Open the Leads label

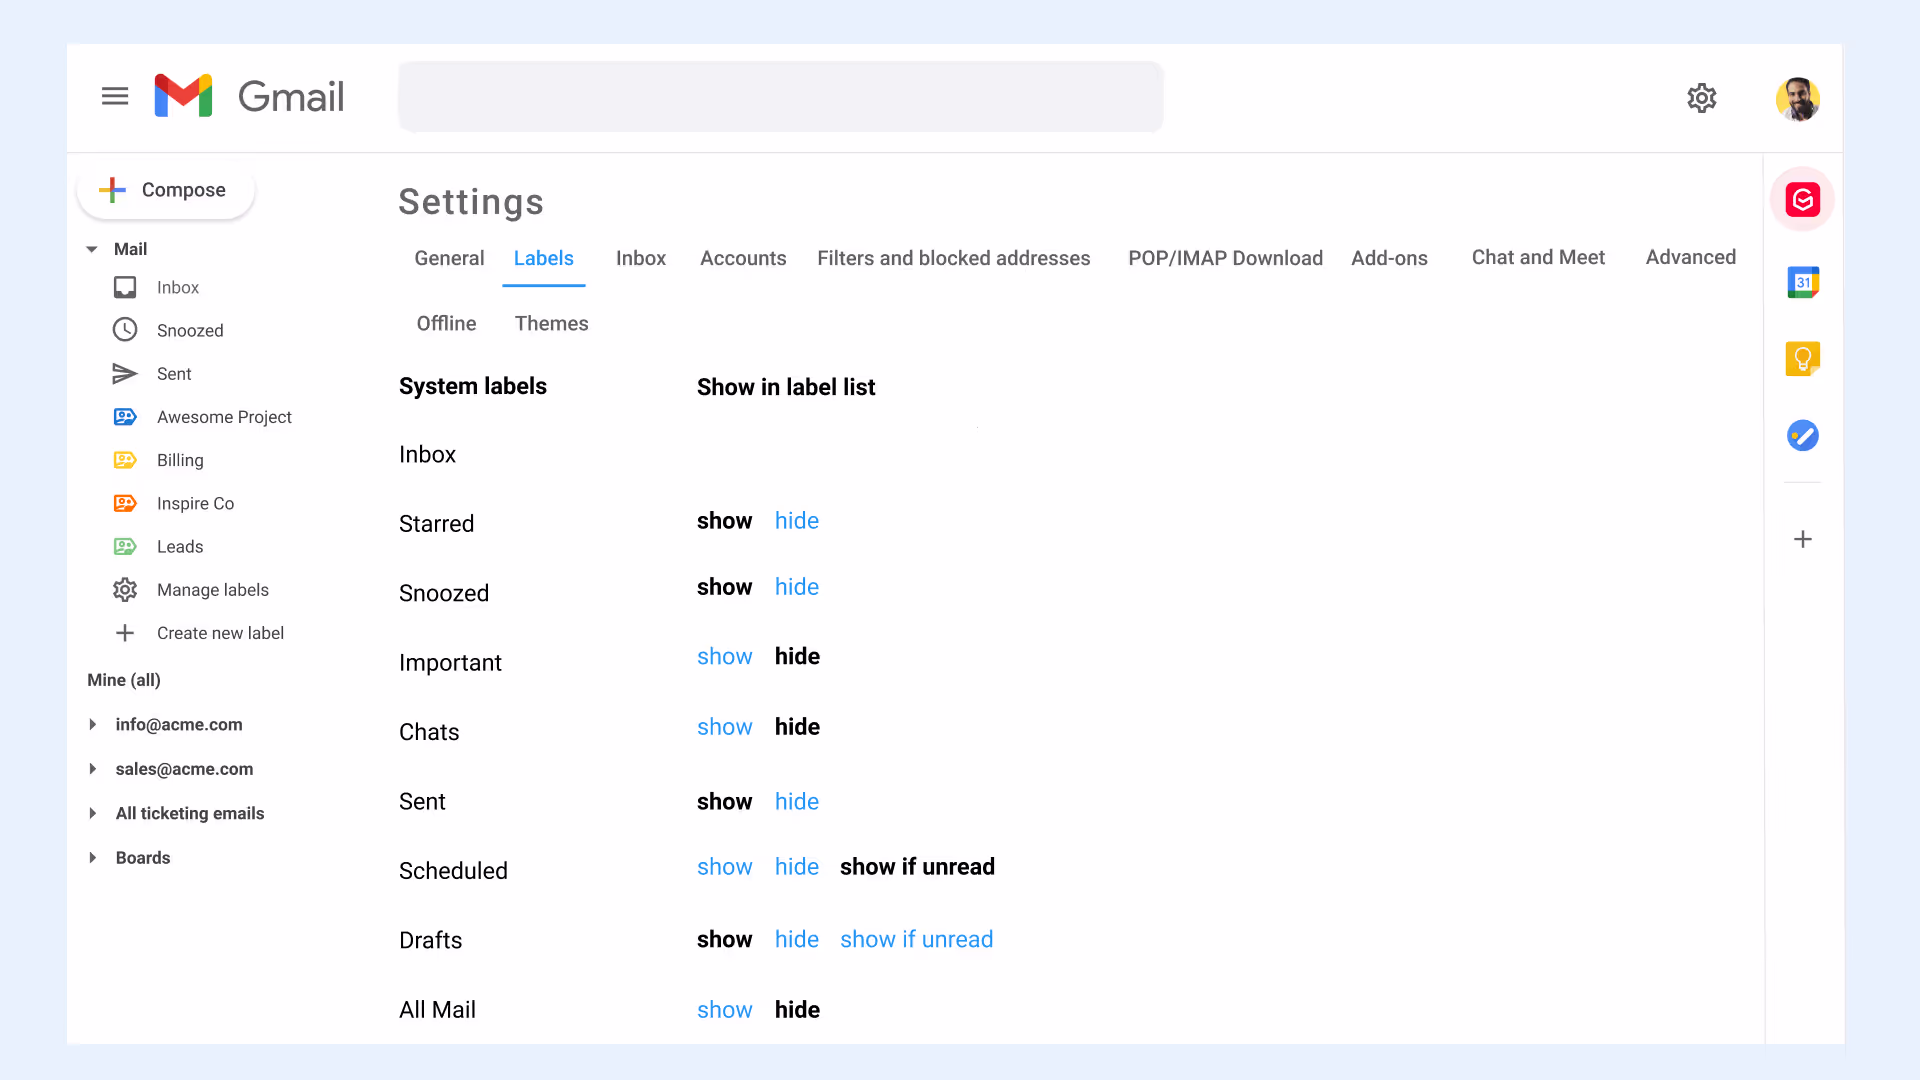pos(180,547)
